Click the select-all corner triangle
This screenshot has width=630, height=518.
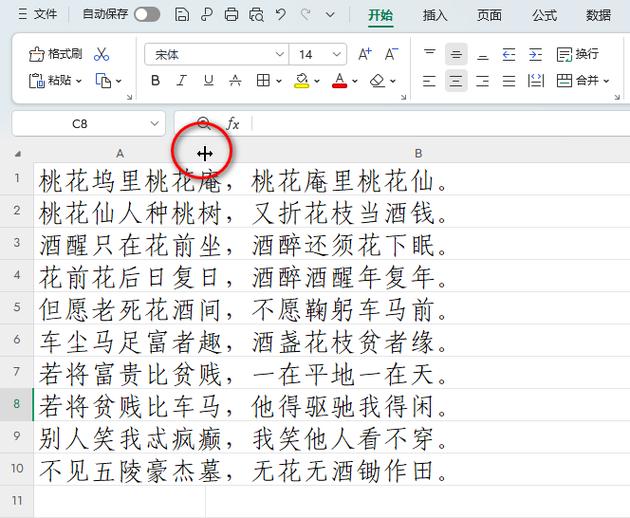[x=17, y=154]
